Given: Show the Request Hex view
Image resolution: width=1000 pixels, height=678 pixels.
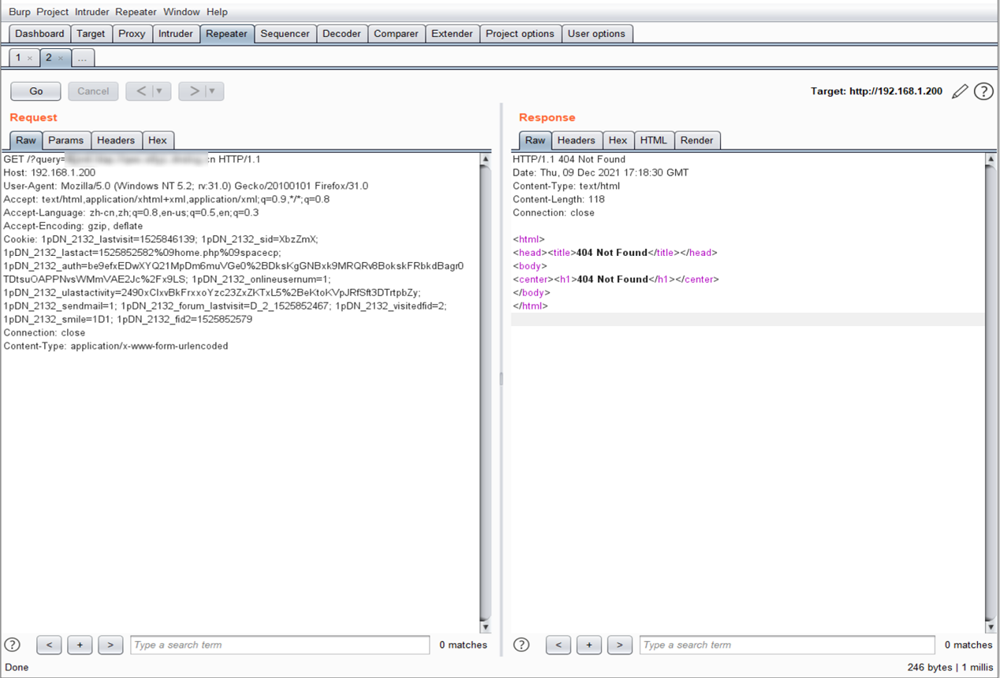Looking at the screenshot, I should [158, 140].
